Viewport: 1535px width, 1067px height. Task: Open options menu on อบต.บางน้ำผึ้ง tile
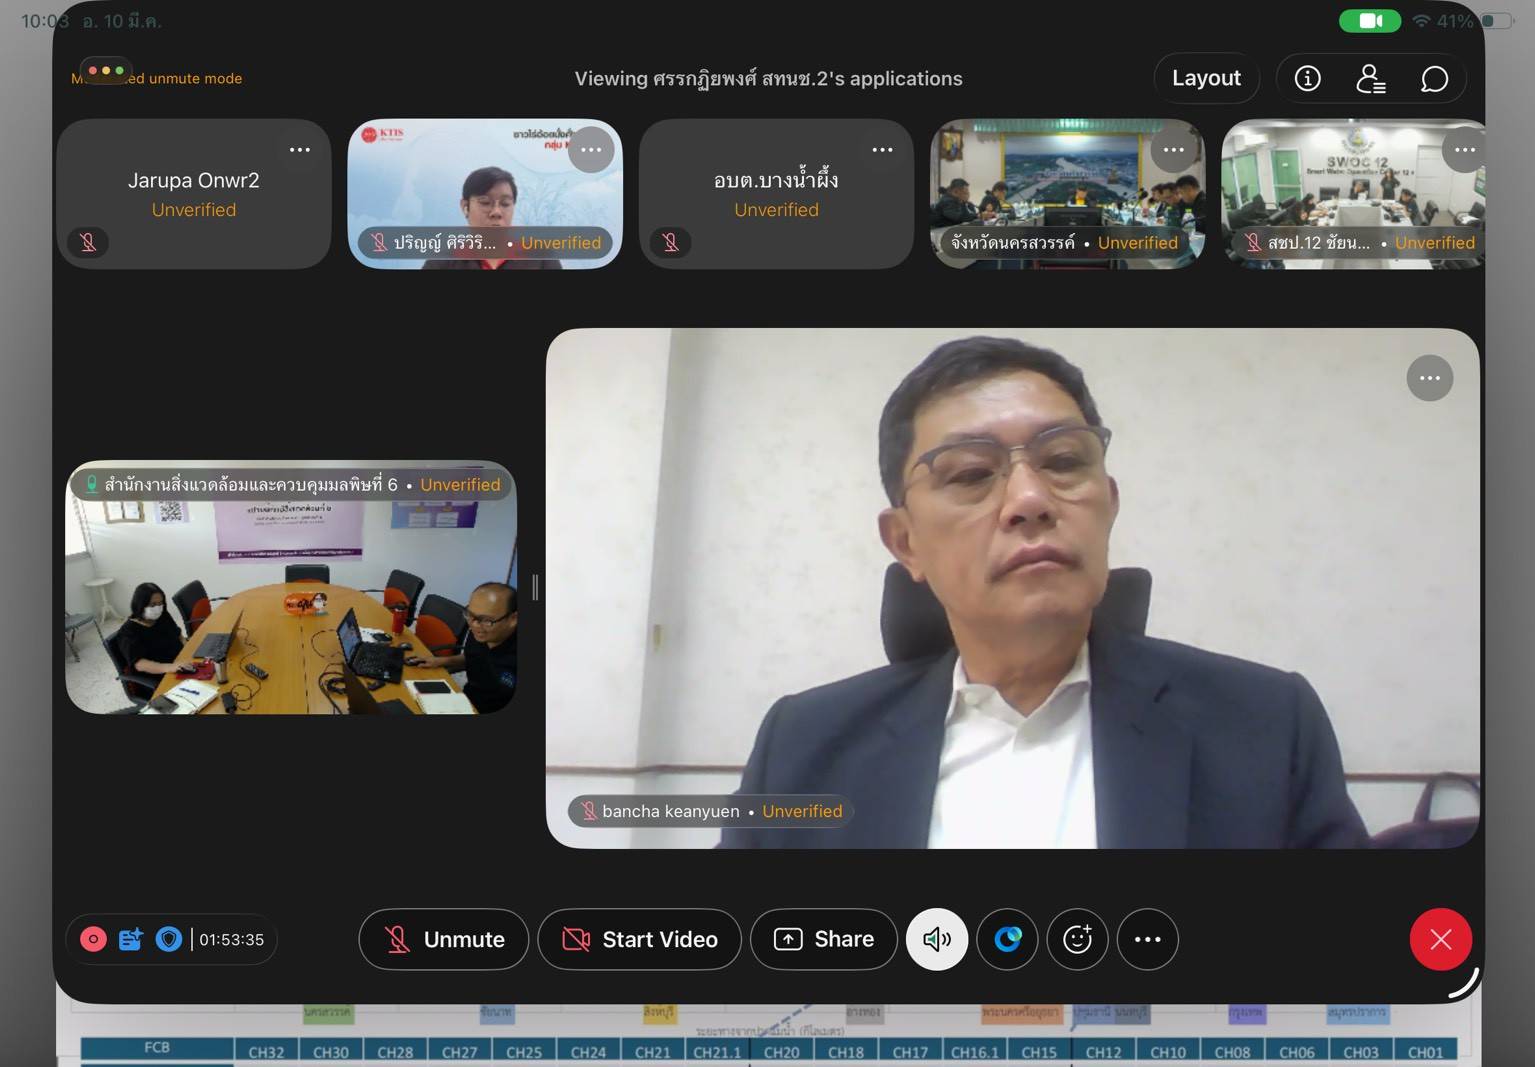[882, 150]
